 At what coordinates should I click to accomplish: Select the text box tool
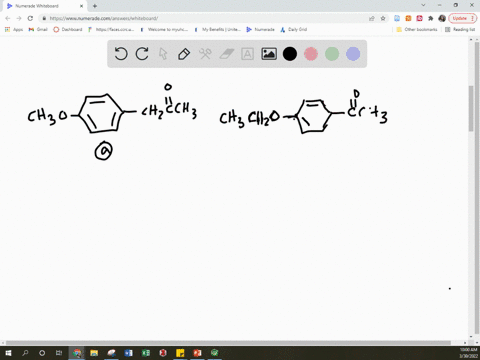[x=247, y=54]
